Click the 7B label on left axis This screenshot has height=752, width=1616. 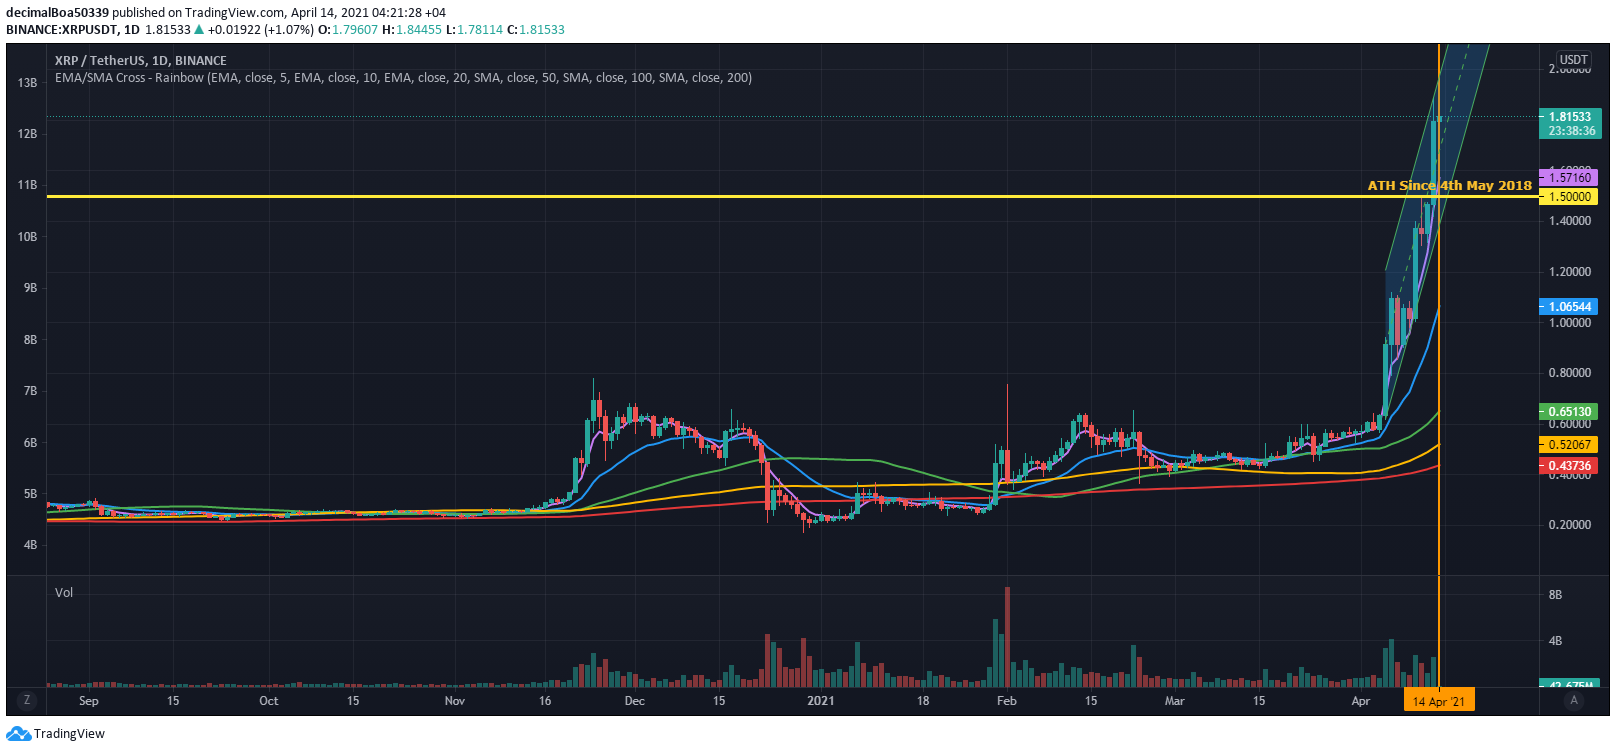click(30, 391)
